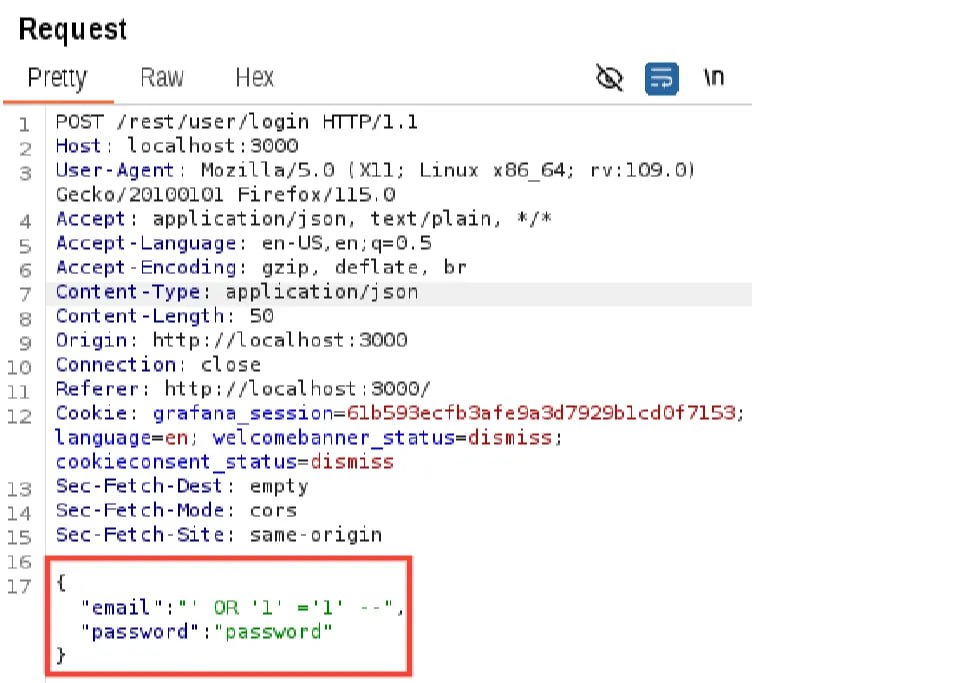Click the Host: localhost:3000 header
Image resolution: width=954 pixels, height=683 pixels.
pos(177,146)
